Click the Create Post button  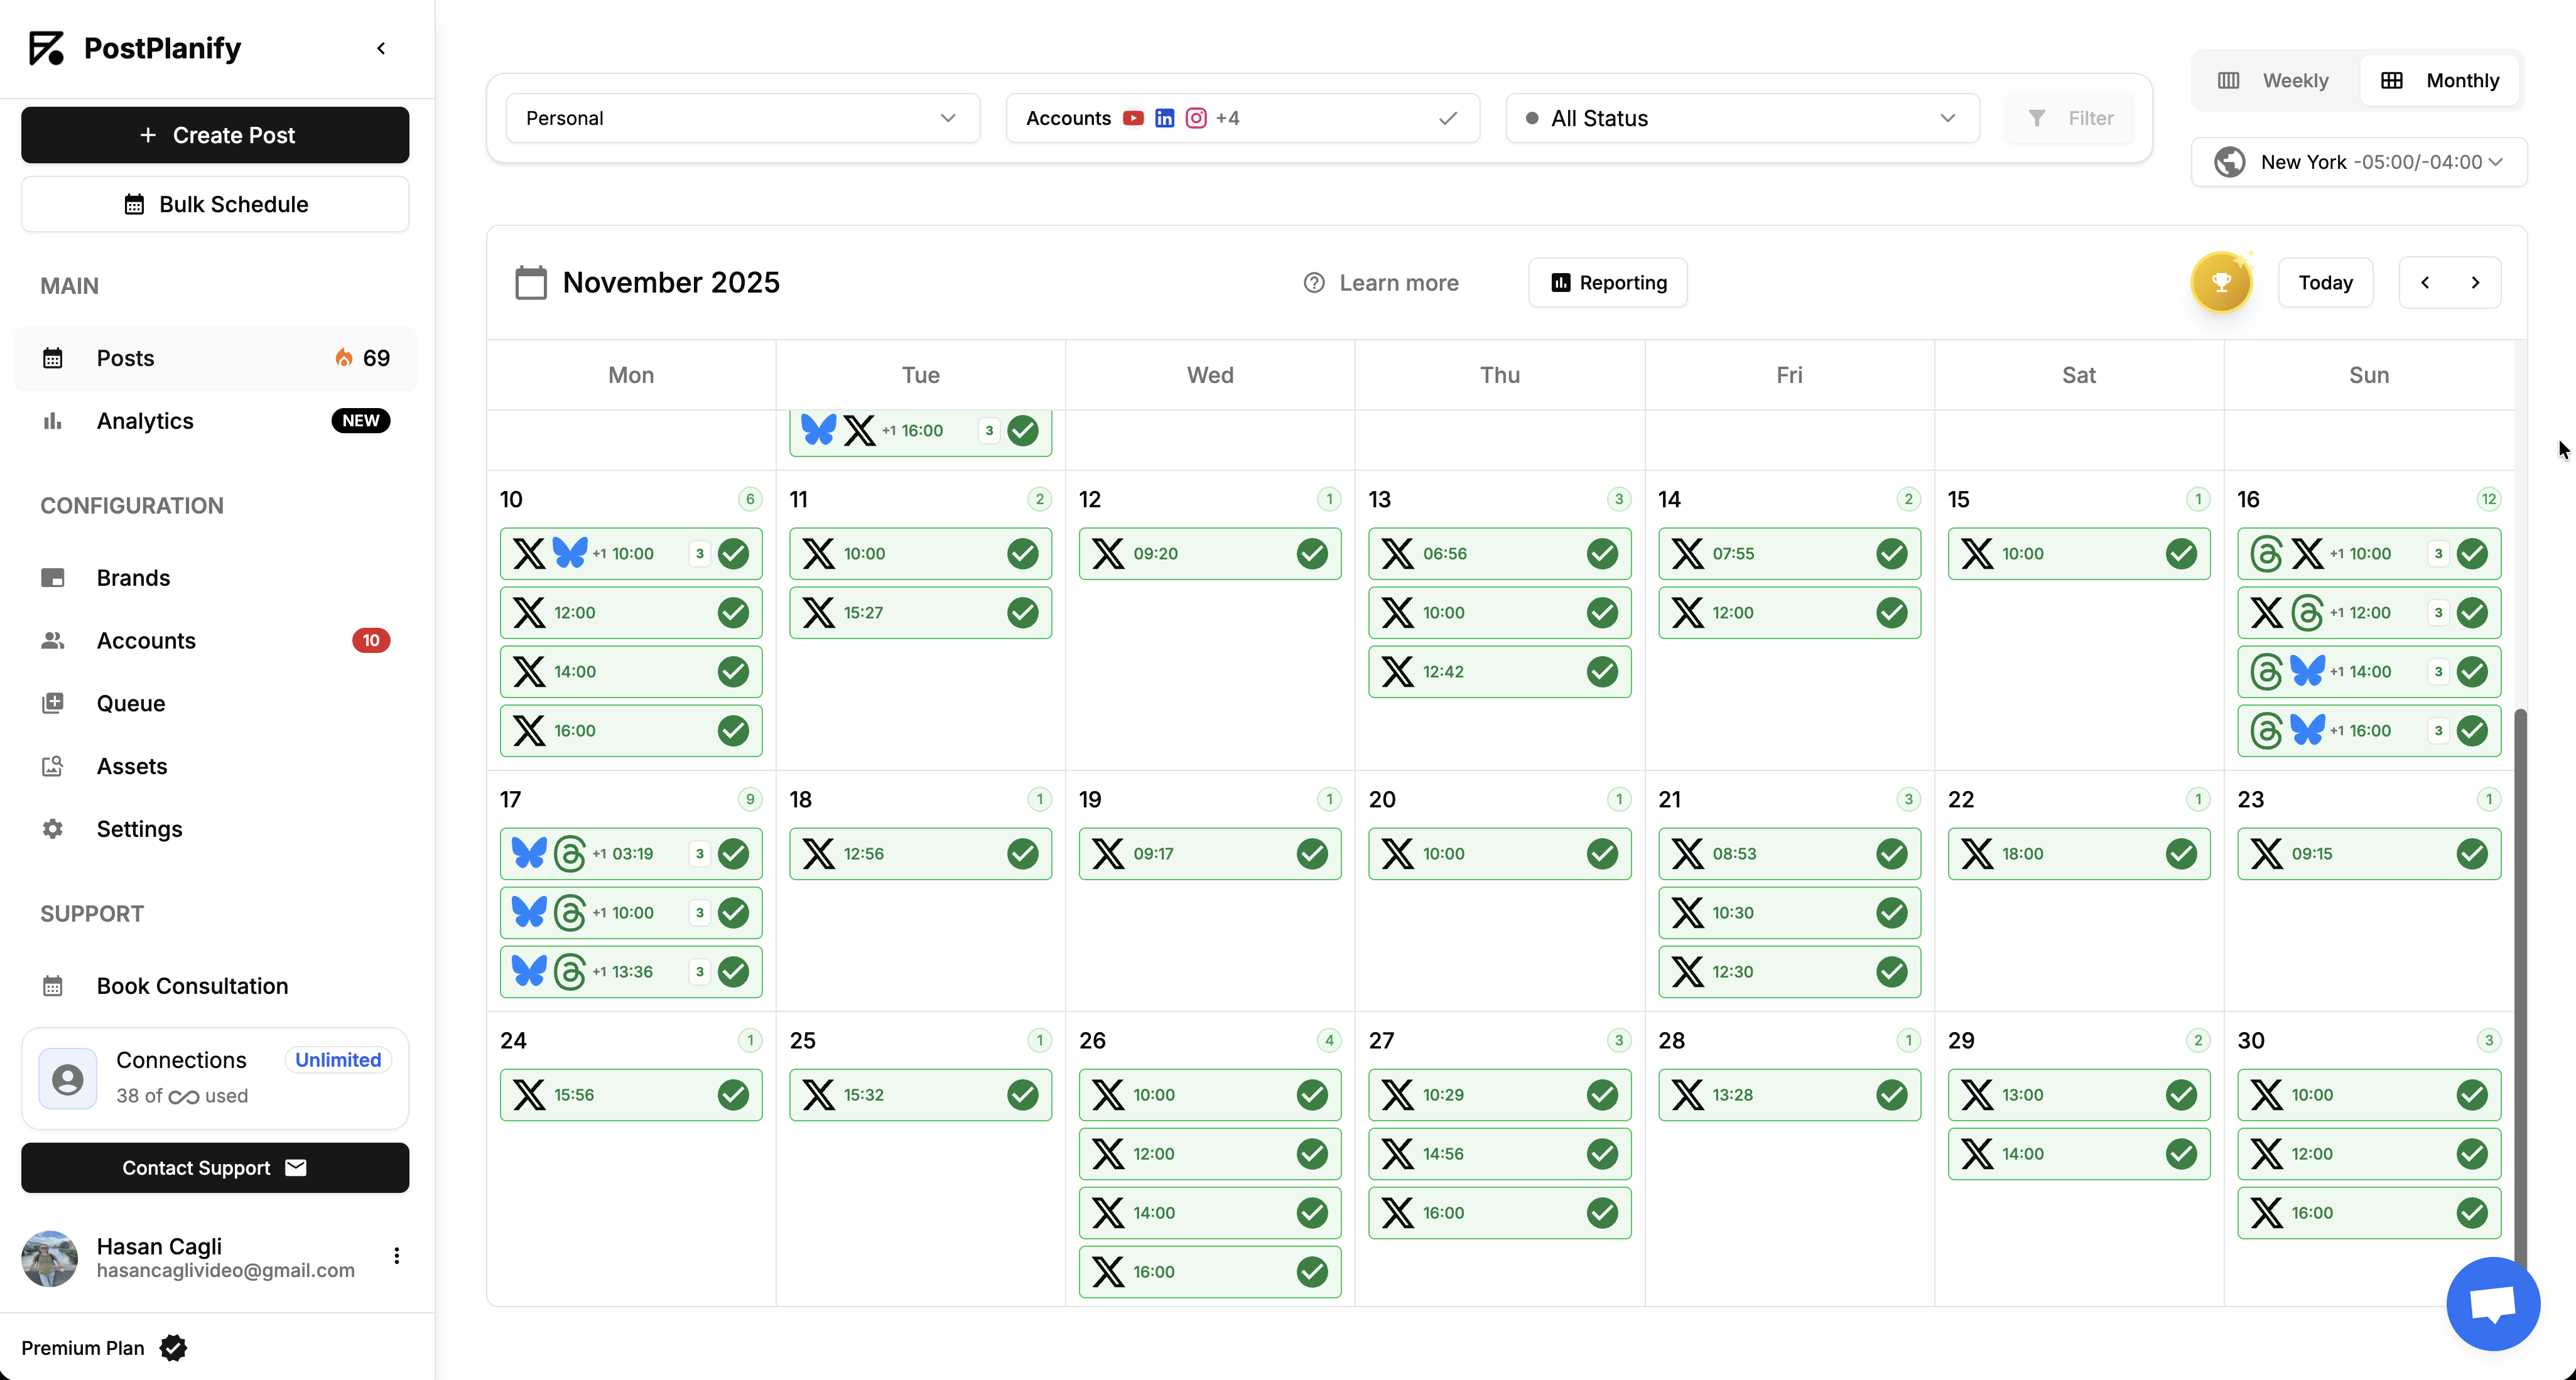click(214, 134)
